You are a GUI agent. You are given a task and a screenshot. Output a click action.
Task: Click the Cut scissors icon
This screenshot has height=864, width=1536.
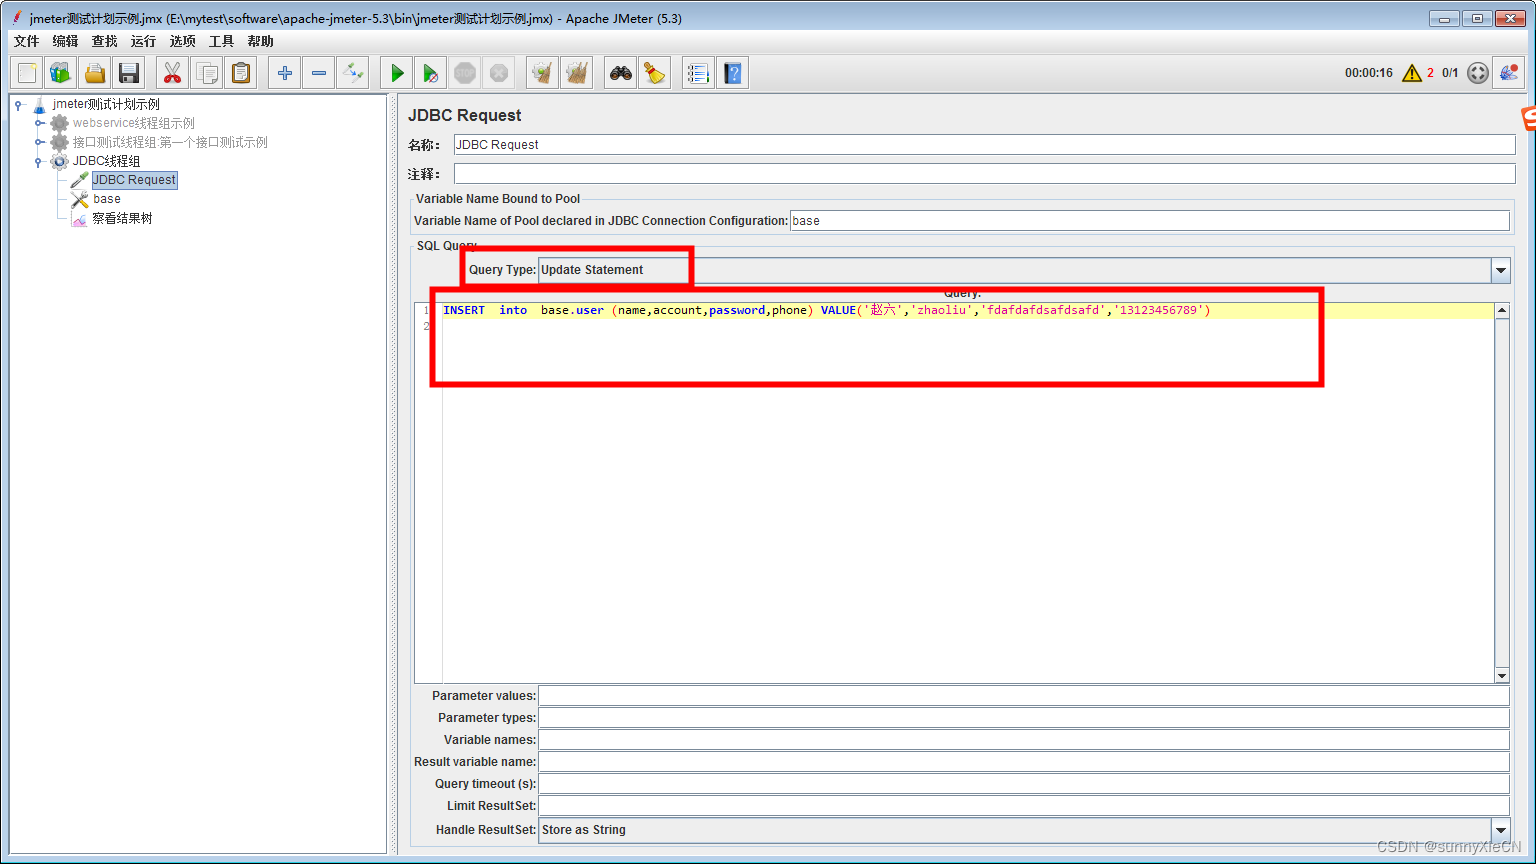pyautogui.click(x=173, y=73)
